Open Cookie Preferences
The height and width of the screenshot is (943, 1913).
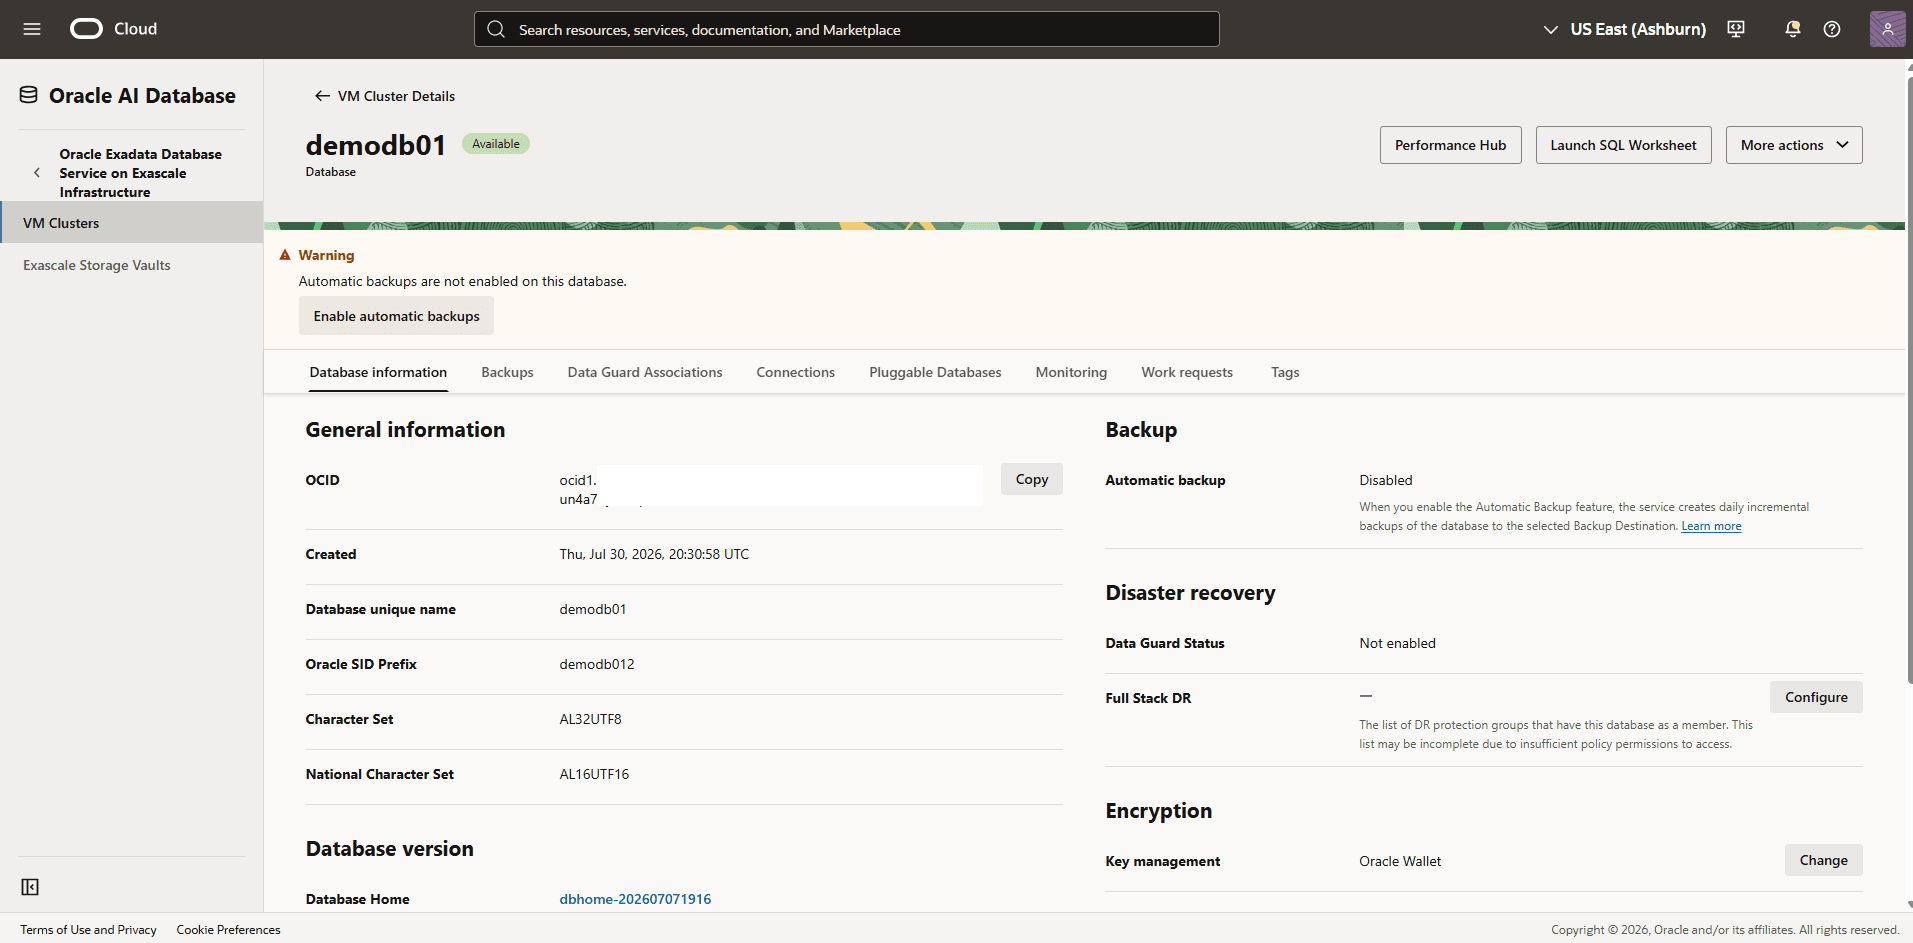pyautogui.click(x=229, y=930)
